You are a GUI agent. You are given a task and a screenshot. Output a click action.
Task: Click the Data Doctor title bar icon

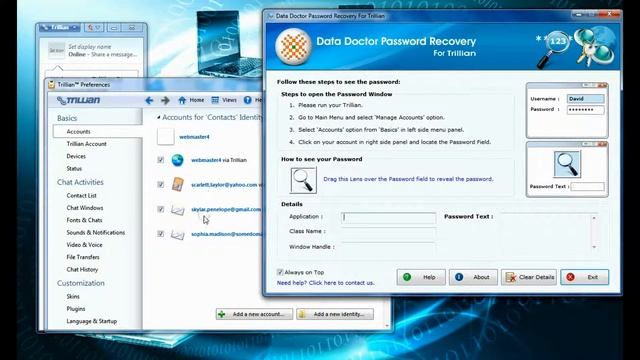[x=270, y=16]
